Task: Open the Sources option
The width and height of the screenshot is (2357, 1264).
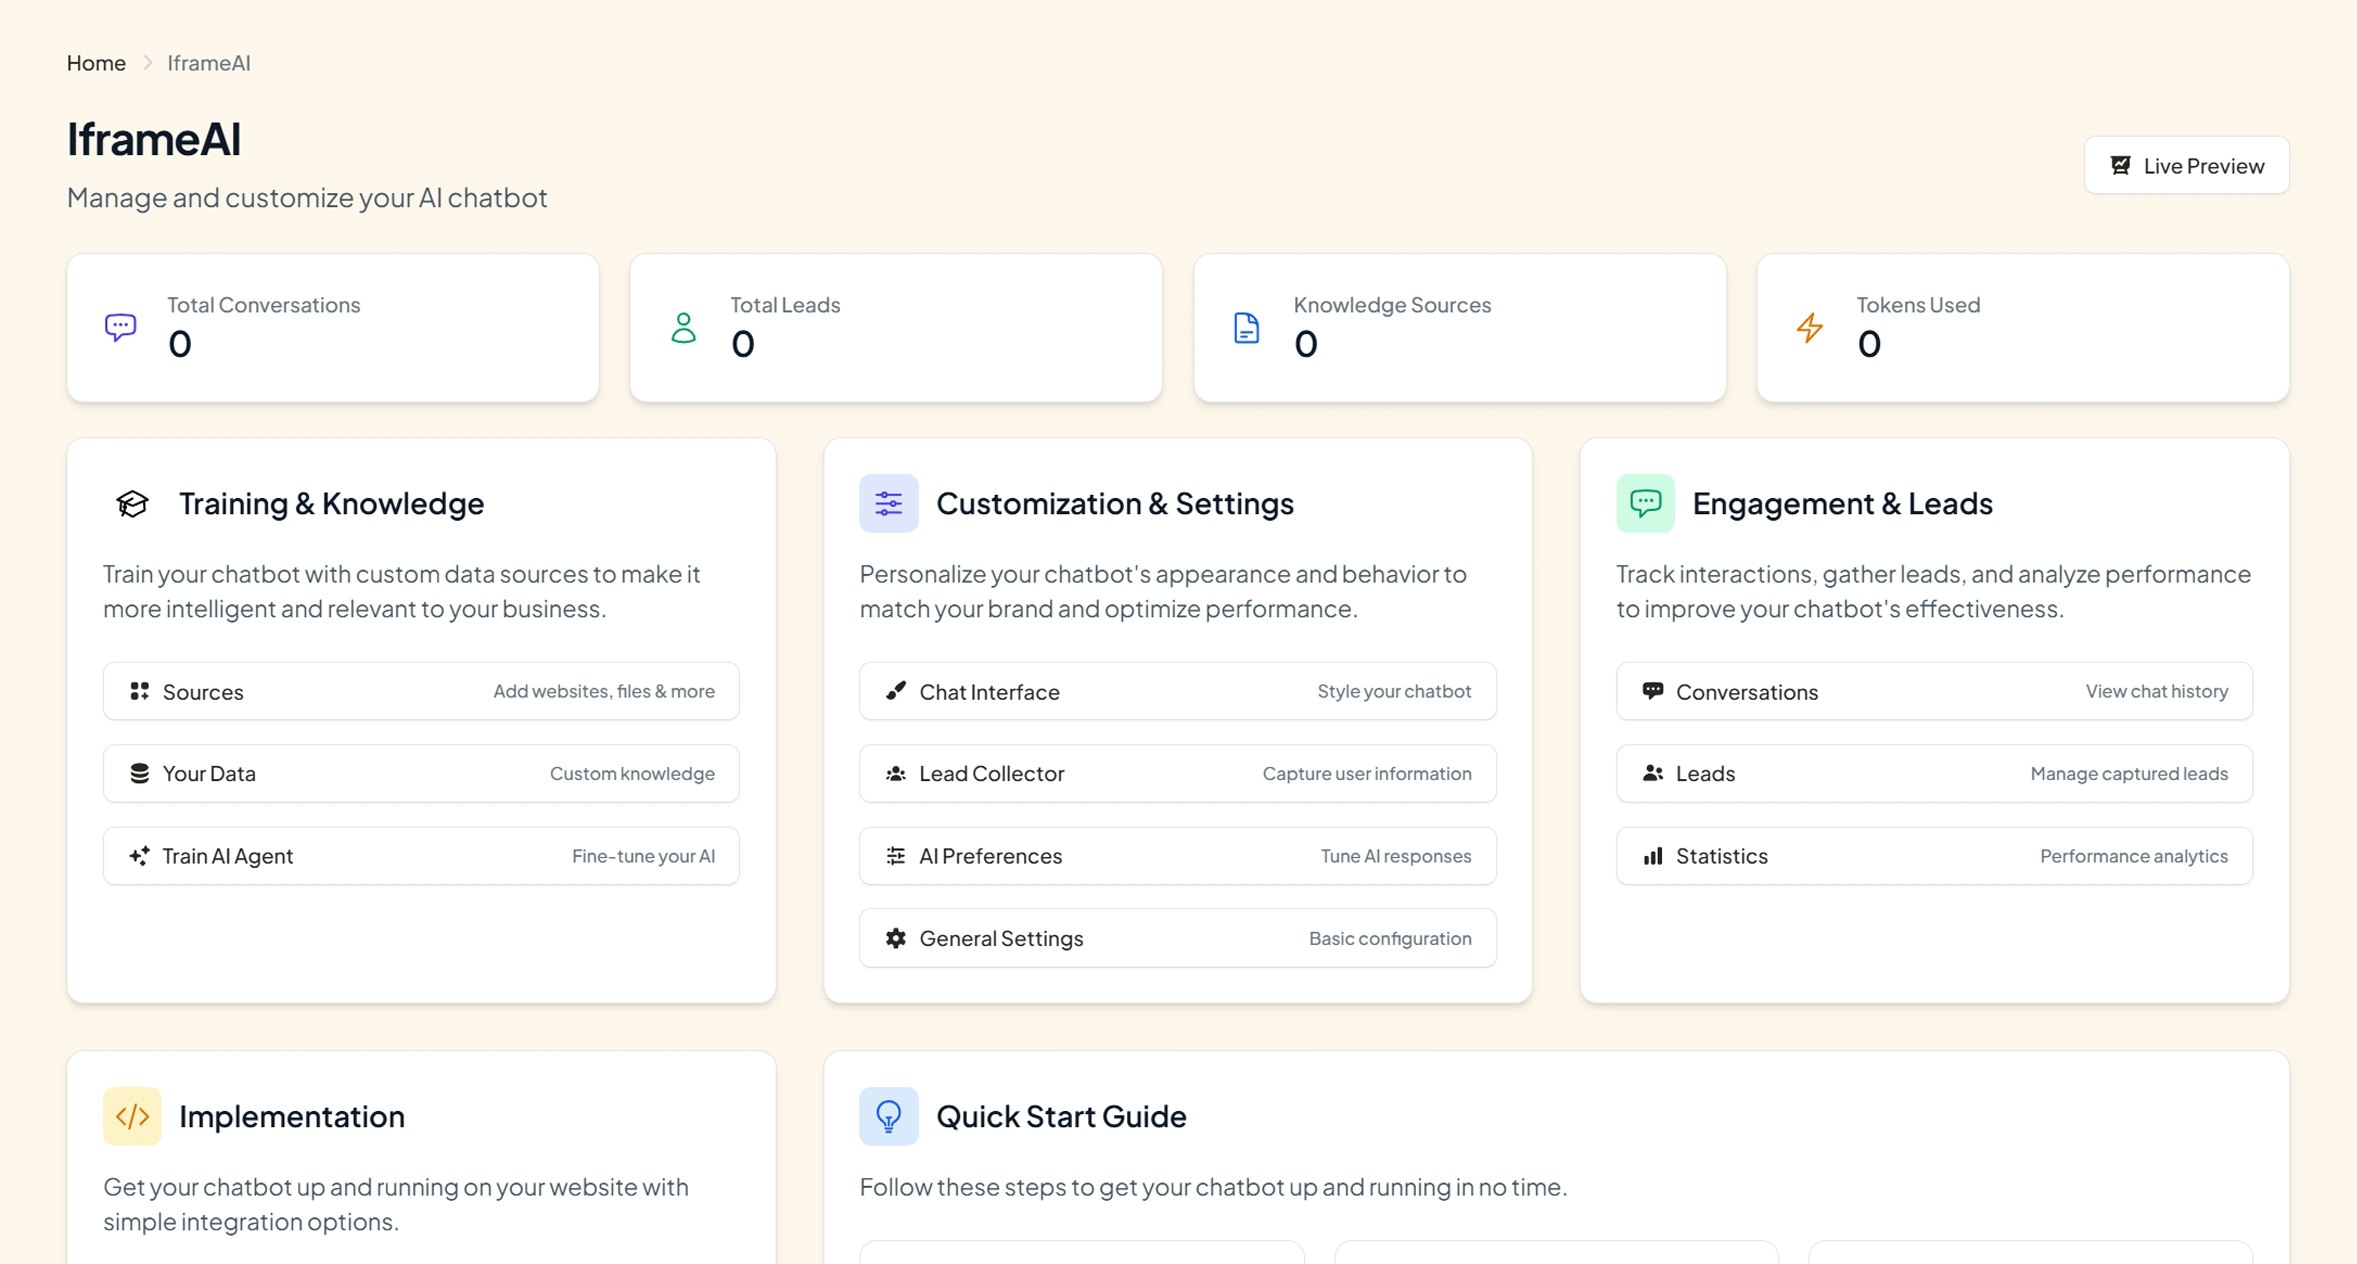Action: click(421, 691)
